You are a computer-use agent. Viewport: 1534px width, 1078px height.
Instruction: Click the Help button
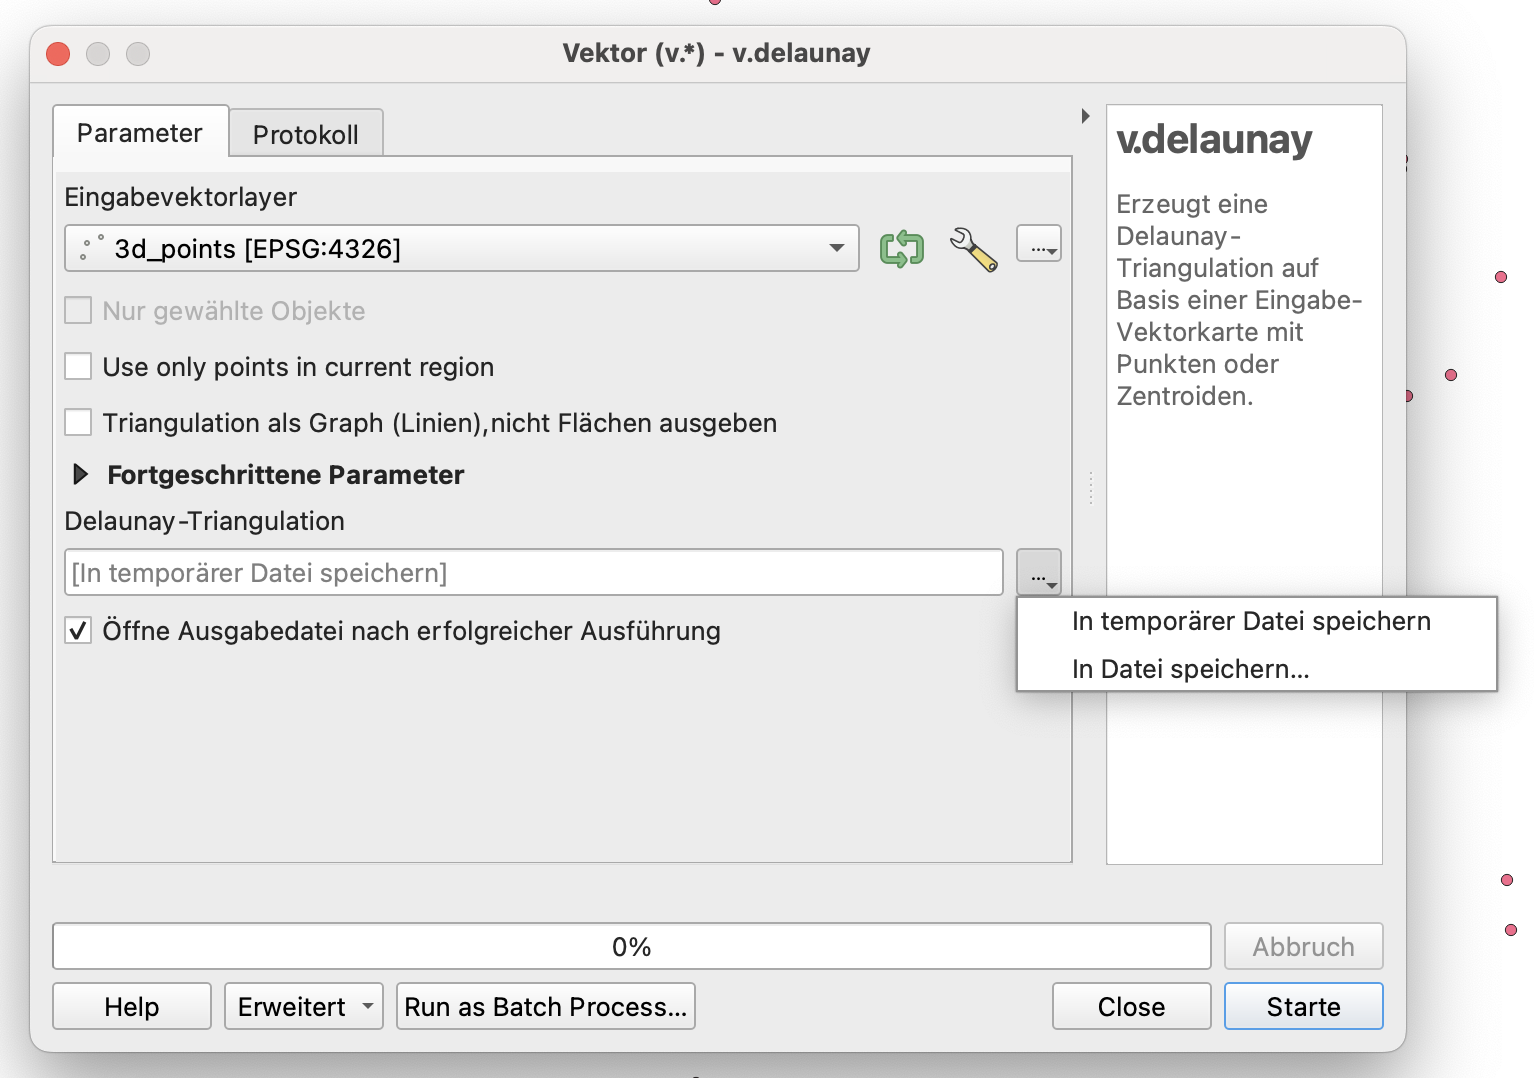click(x=132, y=1006)
